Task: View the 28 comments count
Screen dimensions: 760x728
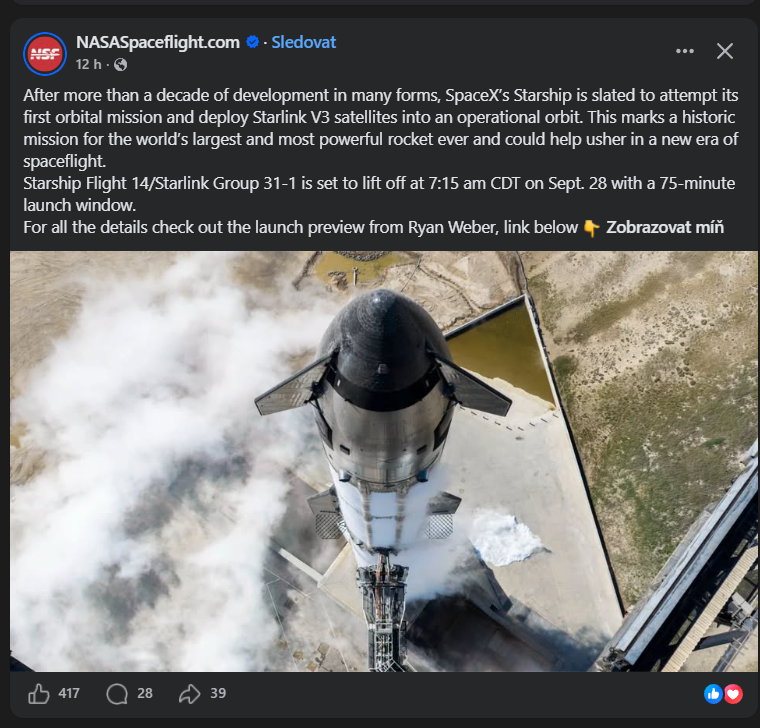Action: coord(144,694)
